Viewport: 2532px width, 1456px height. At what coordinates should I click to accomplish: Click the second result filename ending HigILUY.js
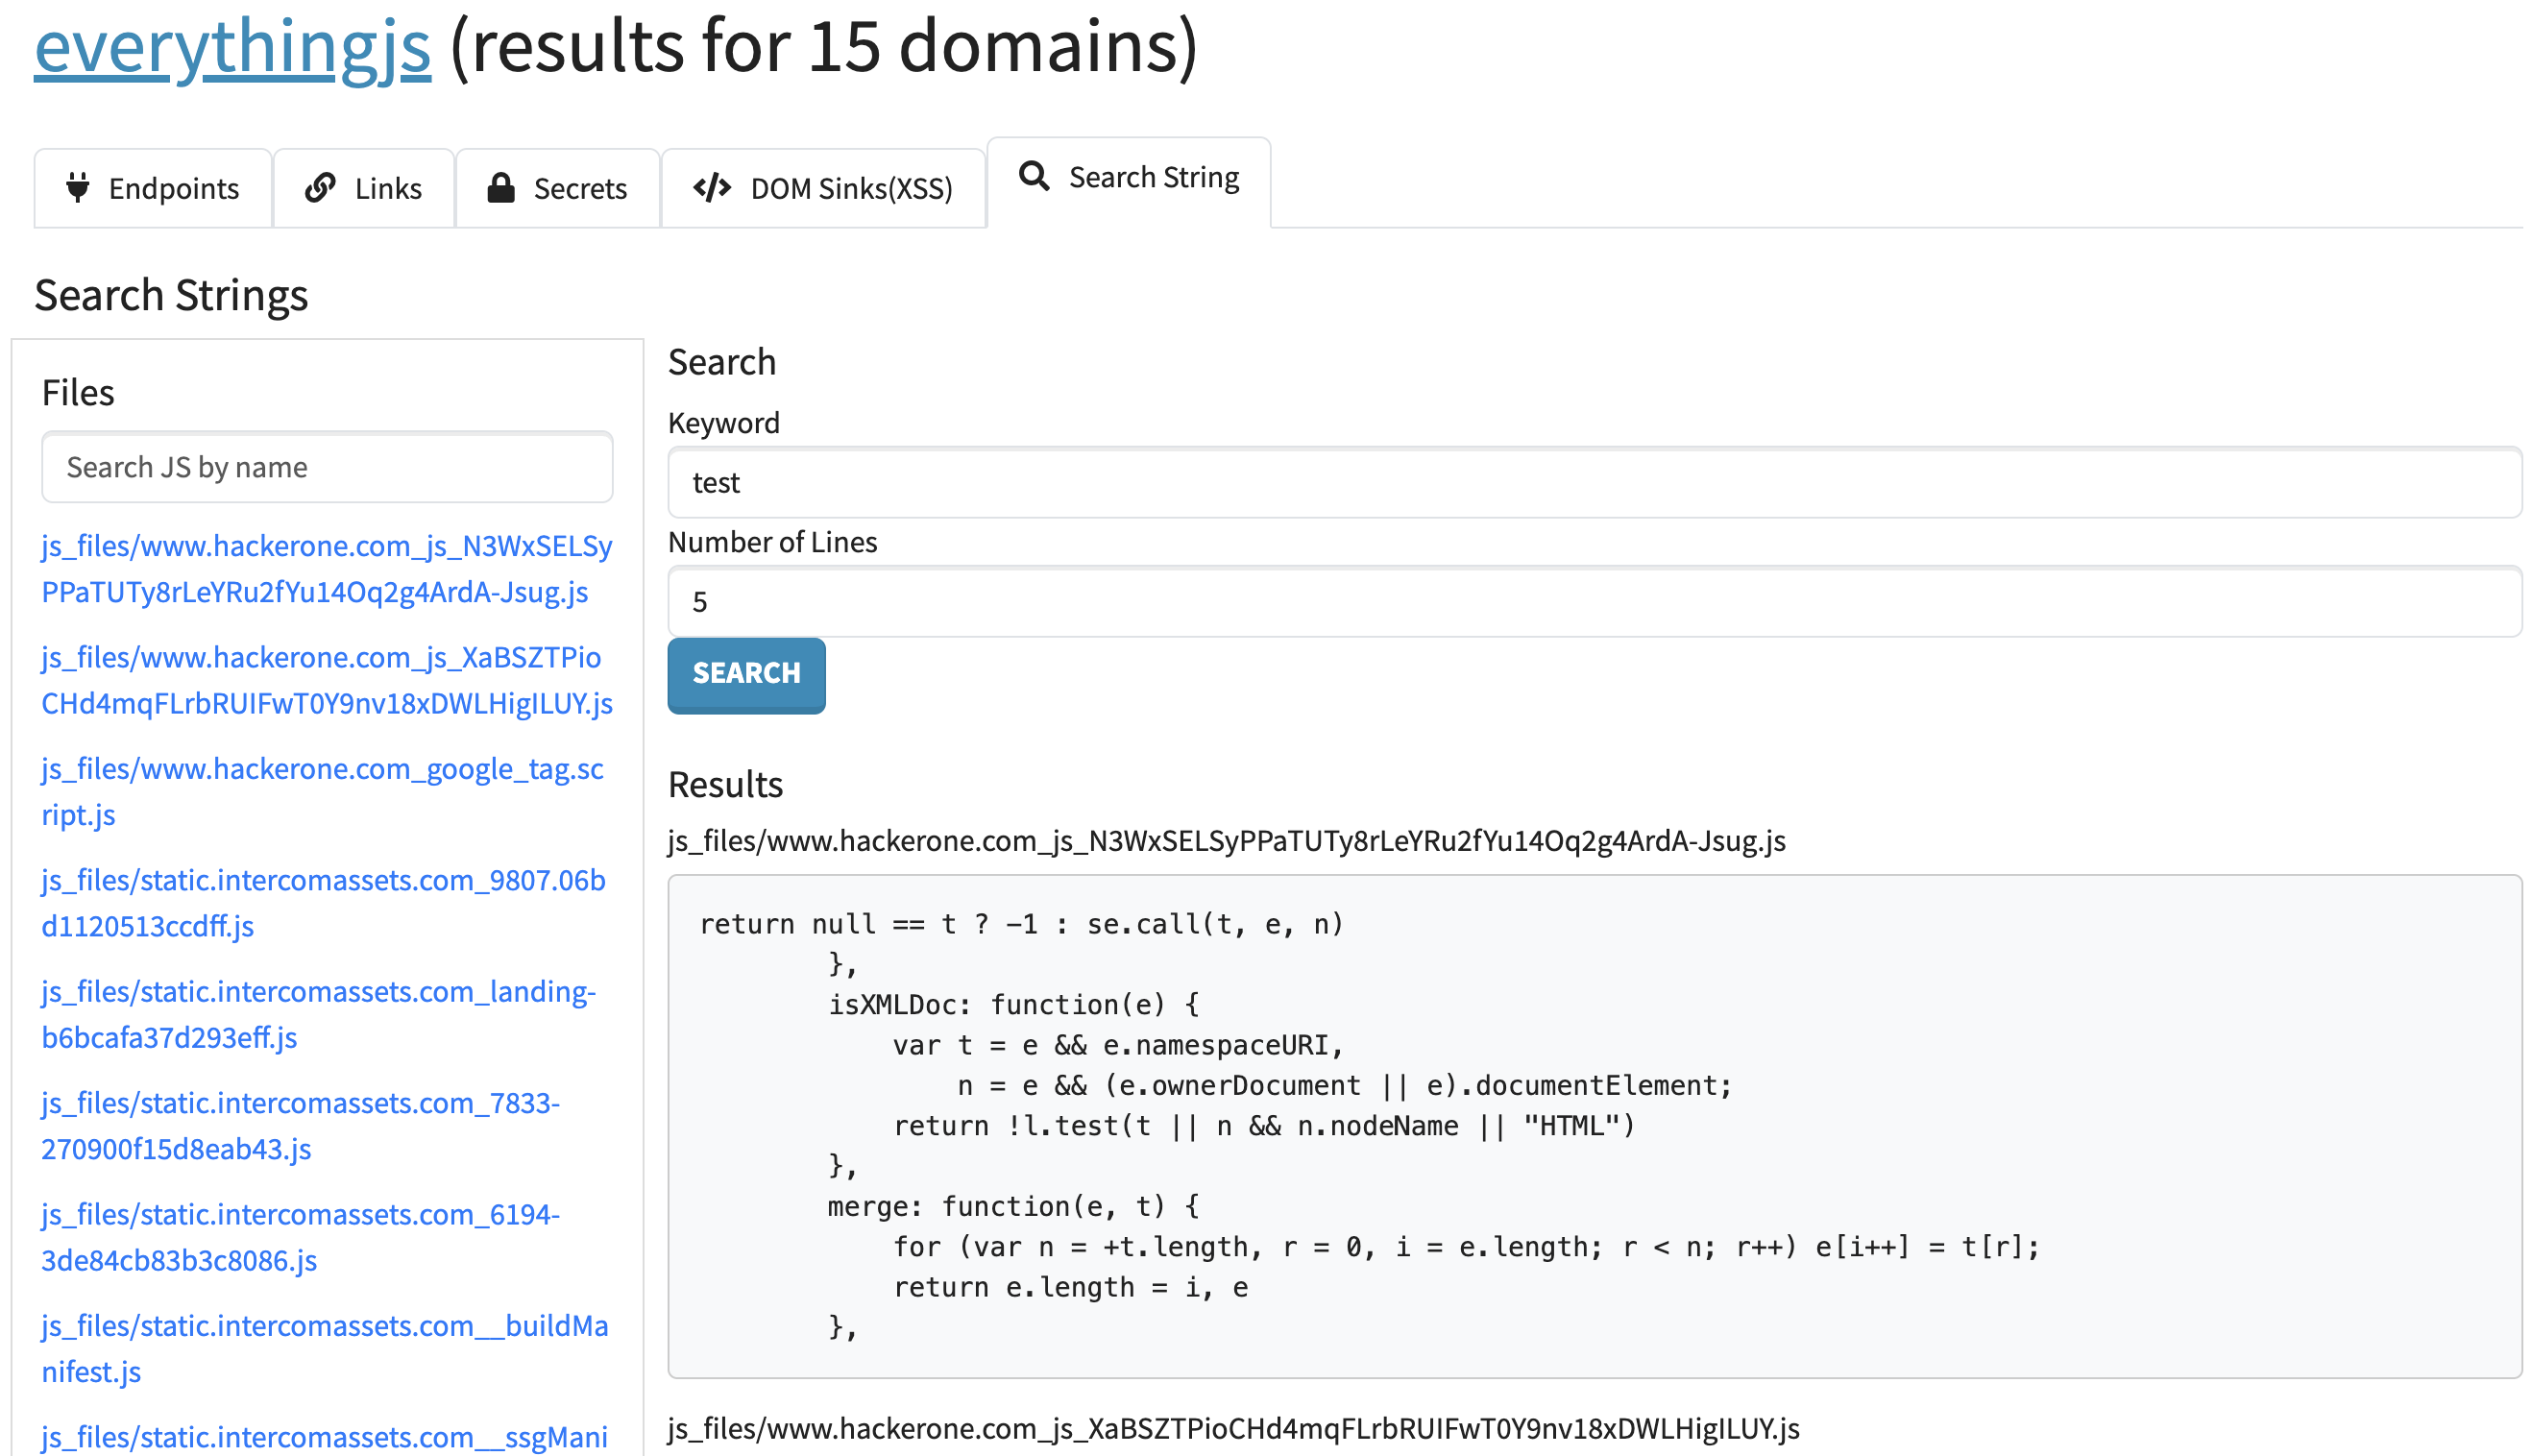click(x=1234, y=1428)
